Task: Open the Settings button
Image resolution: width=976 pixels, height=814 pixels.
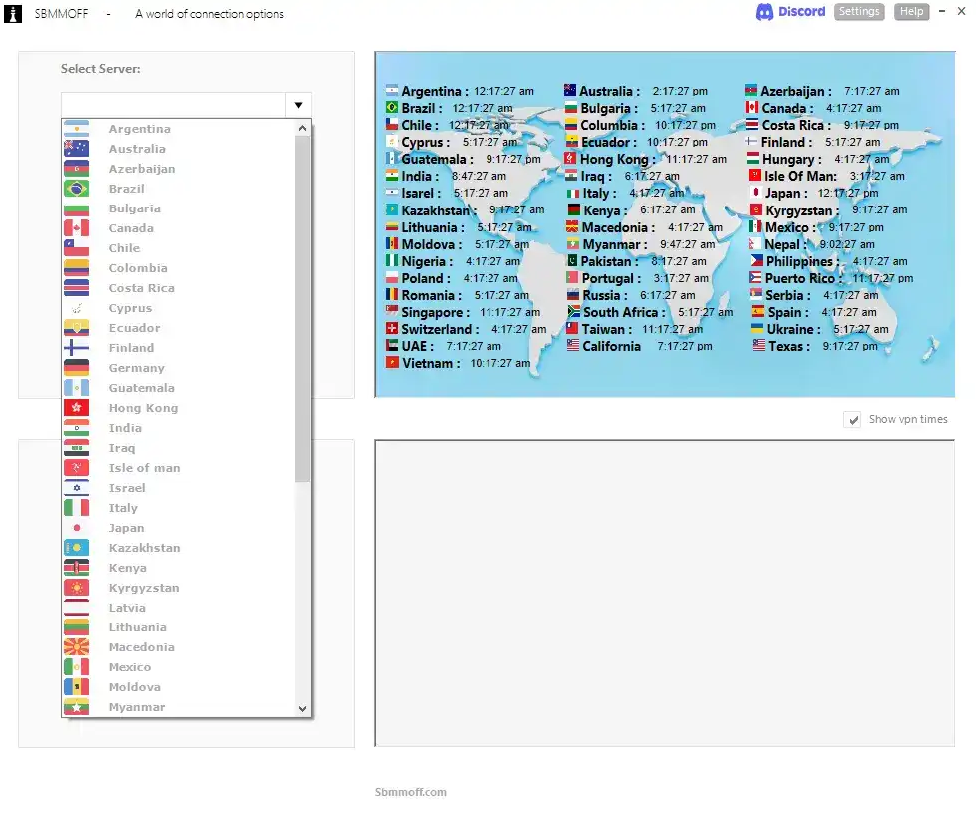Action: [860, 12]
